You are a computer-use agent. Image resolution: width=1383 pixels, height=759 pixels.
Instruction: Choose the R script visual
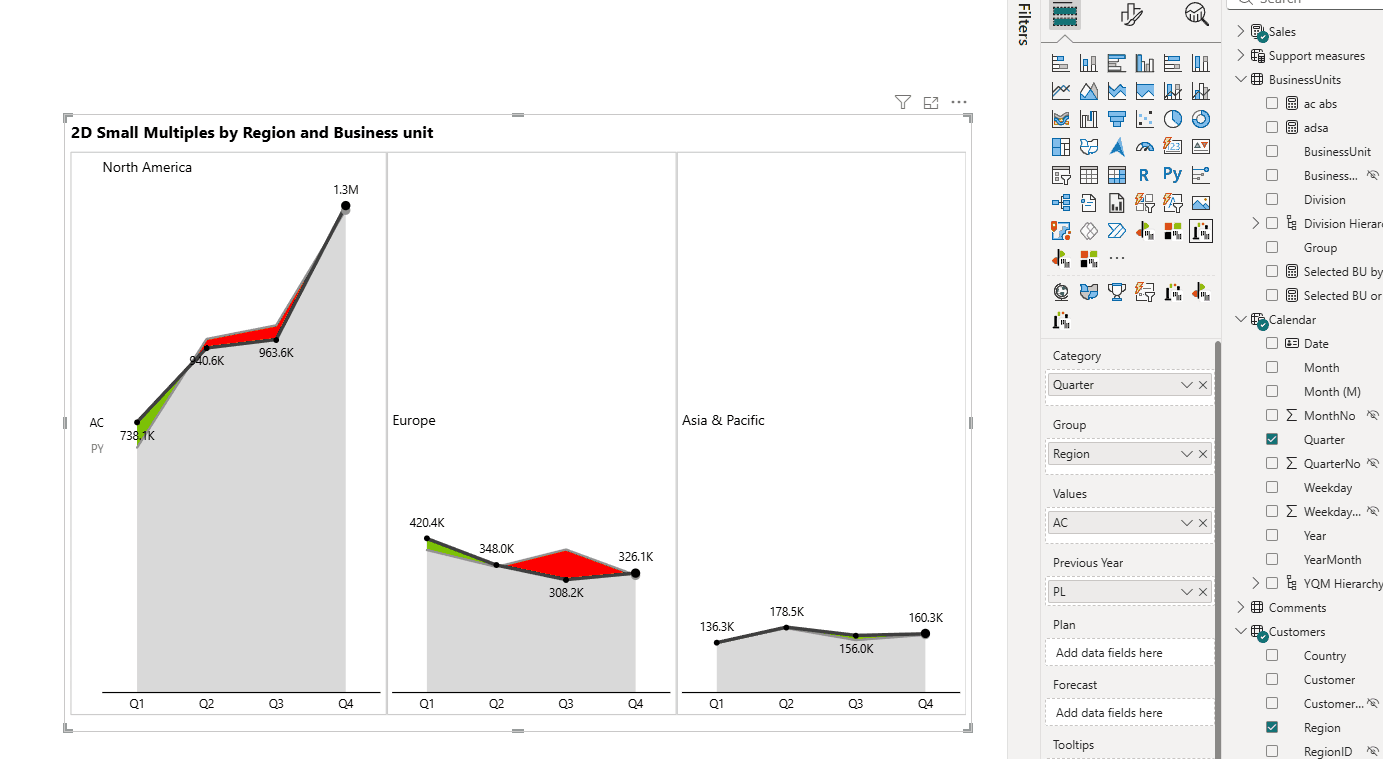tap(1145, 175)
